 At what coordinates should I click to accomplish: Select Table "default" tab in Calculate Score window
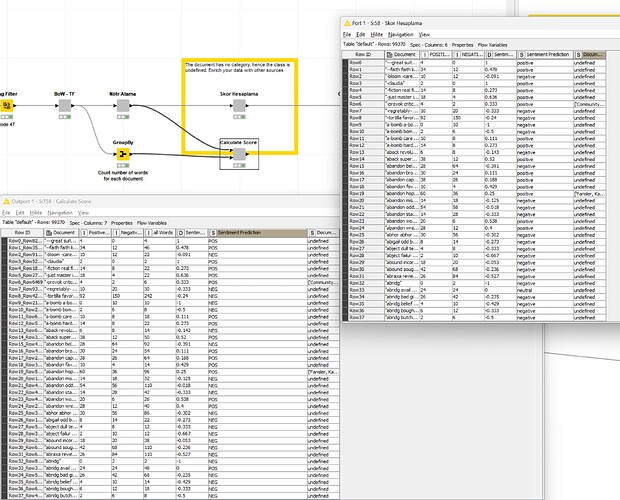33,223
